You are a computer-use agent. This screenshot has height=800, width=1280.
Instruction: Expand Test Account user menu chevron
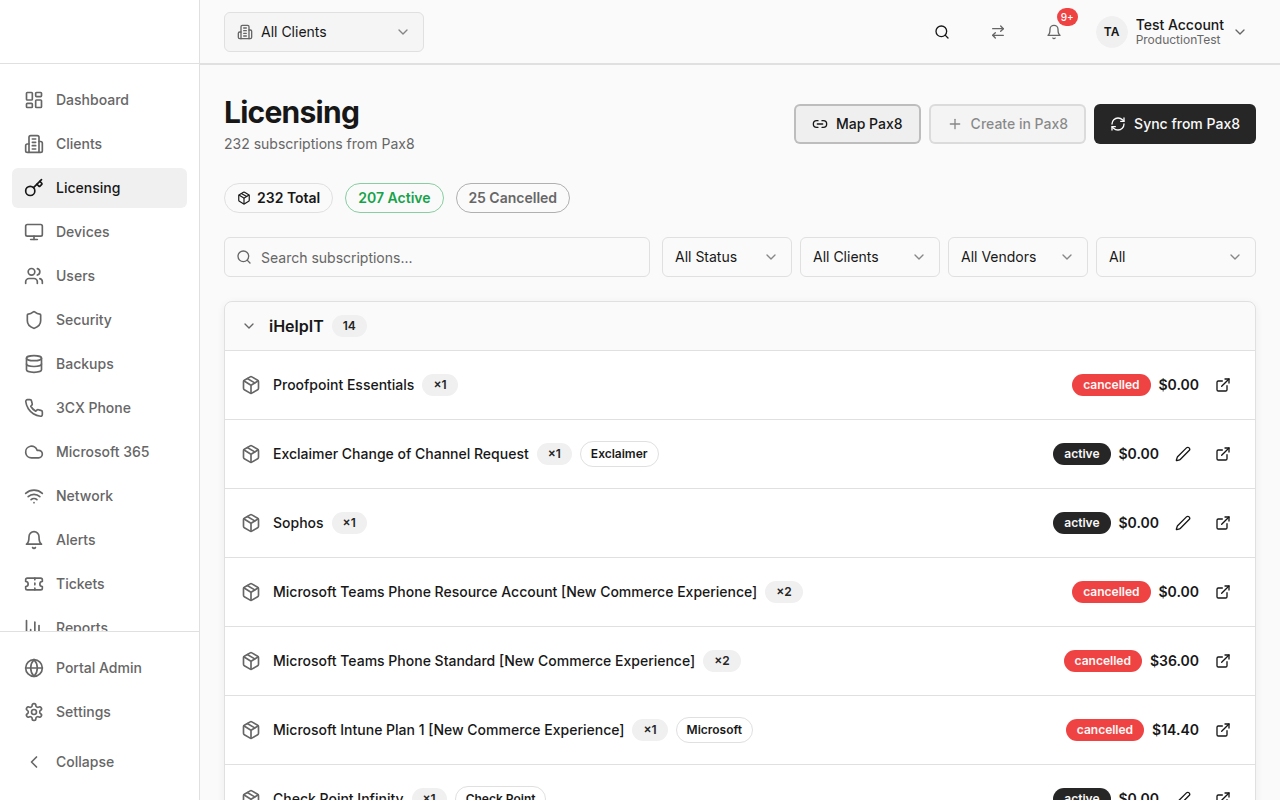click(x=1240, y=32)
